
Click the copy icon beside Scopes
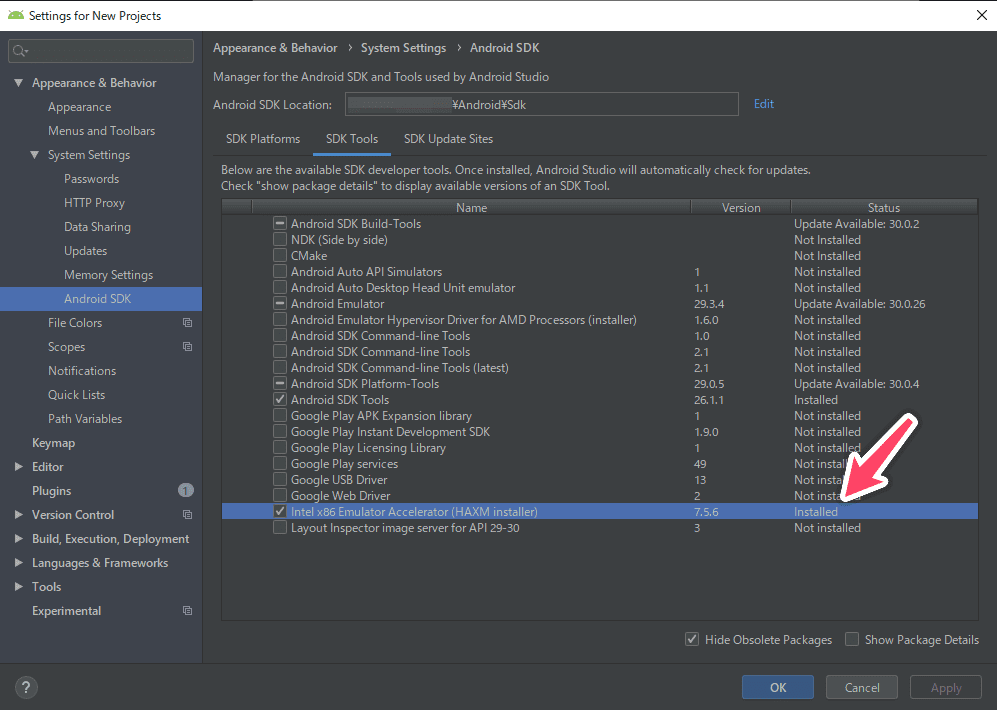pos(188,347)
